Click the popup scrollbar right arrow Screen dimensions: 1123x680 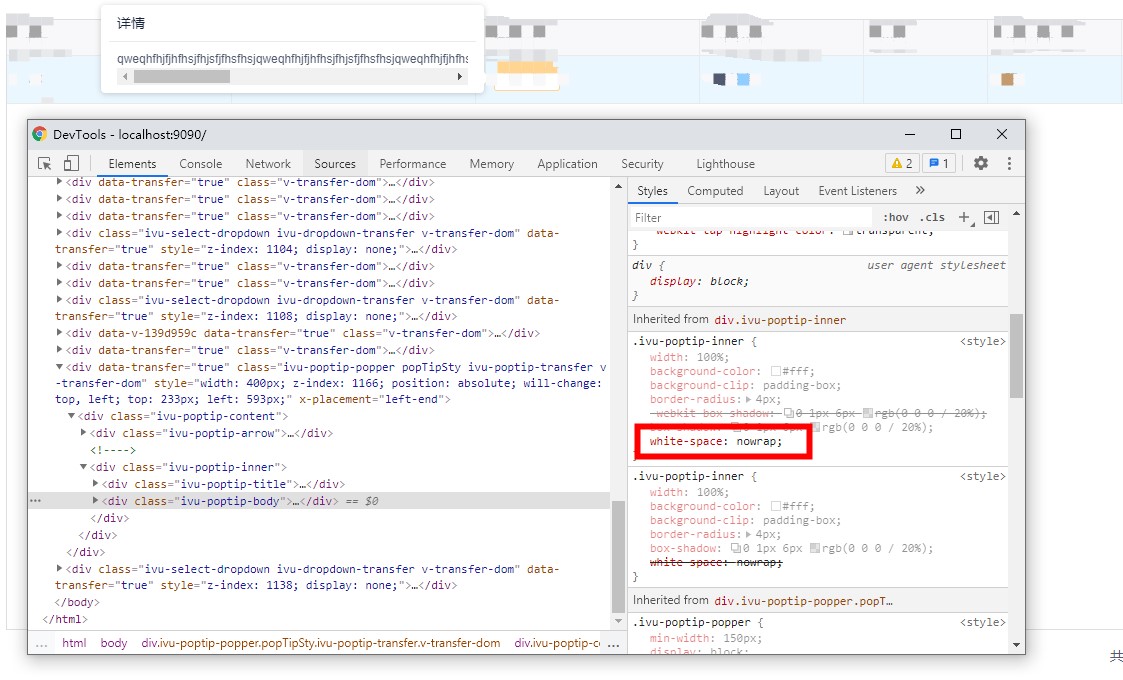pyautogui.click(x=460, y=77)
